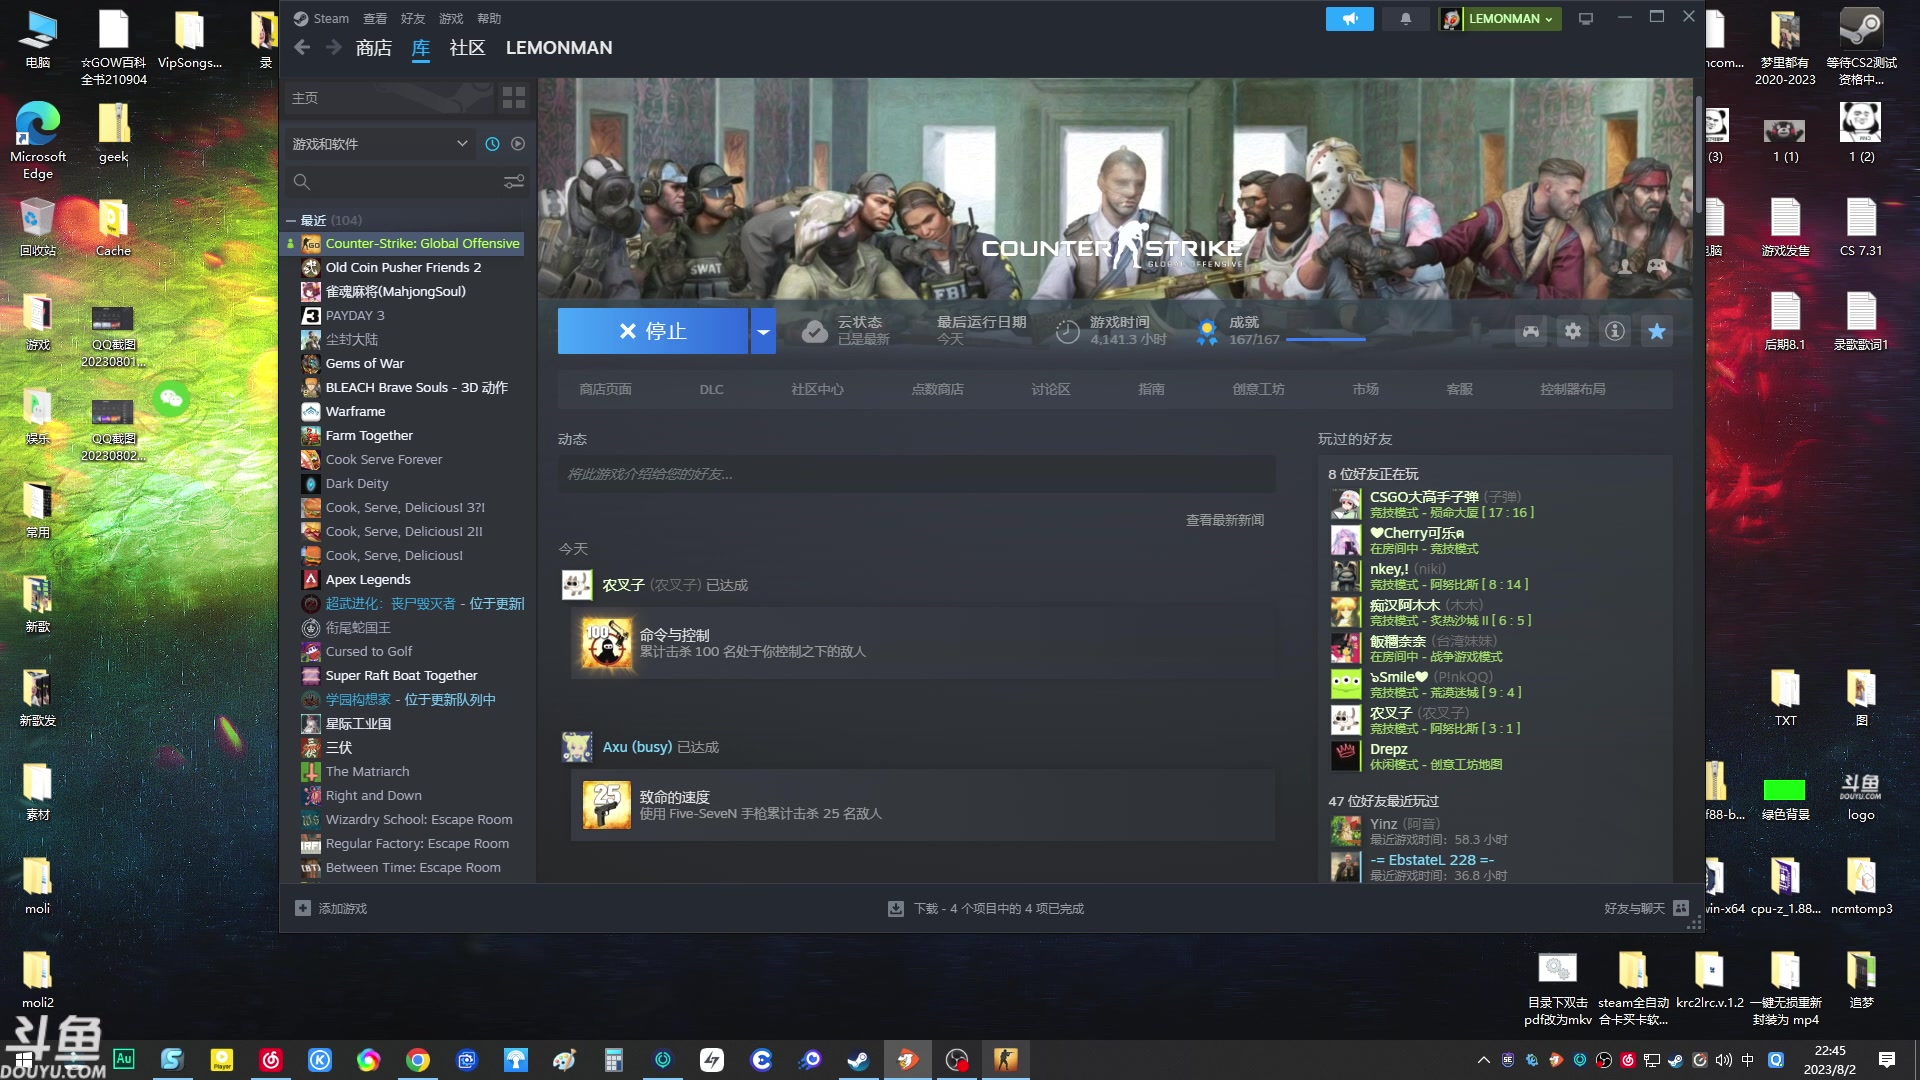
Task: Open the 创意工坊 tab
Action: click(1258, 389)
